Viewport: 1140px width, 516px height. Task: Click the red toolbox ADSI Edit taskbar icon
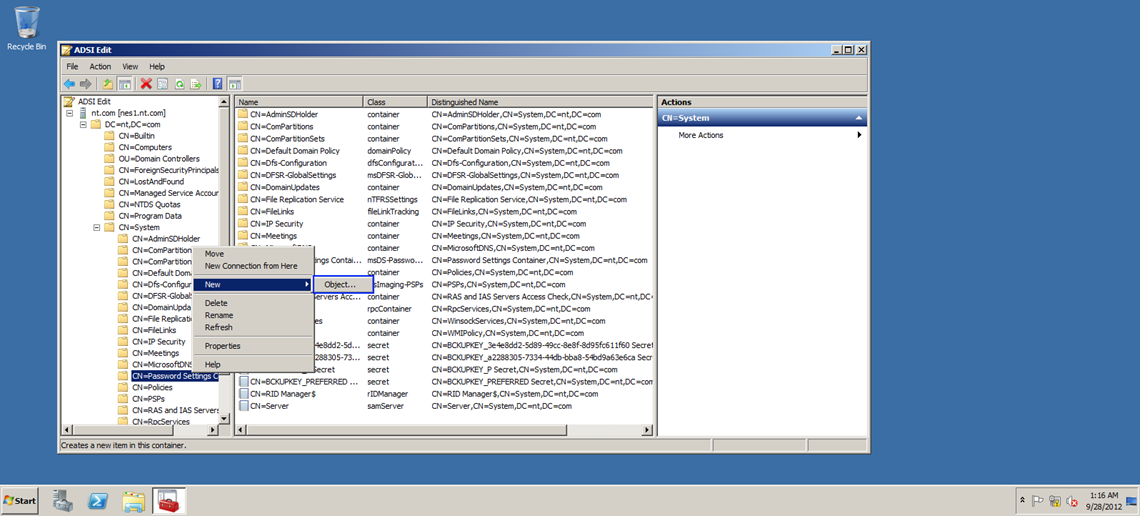click(x=169, y=500)
